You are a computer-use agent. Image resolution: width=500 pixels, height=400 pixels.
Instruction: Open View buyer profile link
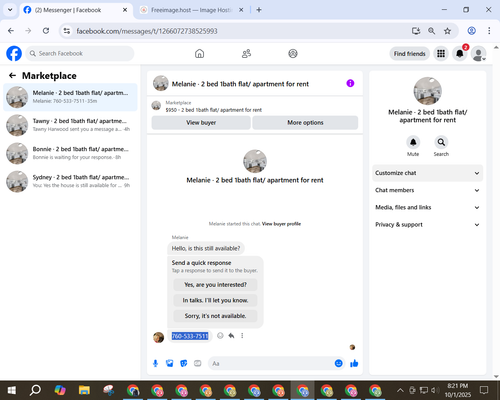[281, 224]
